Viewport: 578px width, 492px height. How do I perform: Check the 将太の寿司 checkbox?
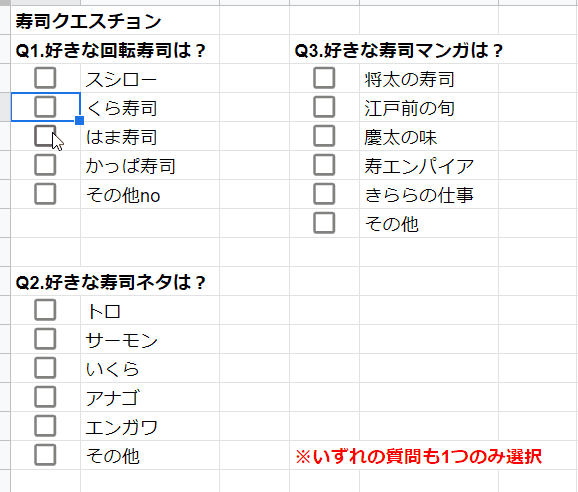[324, 78]
